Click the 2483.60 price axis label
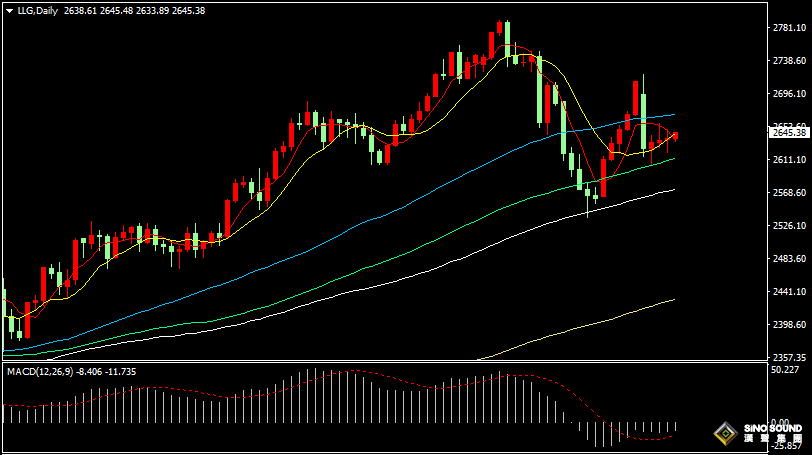 (789, 258)
